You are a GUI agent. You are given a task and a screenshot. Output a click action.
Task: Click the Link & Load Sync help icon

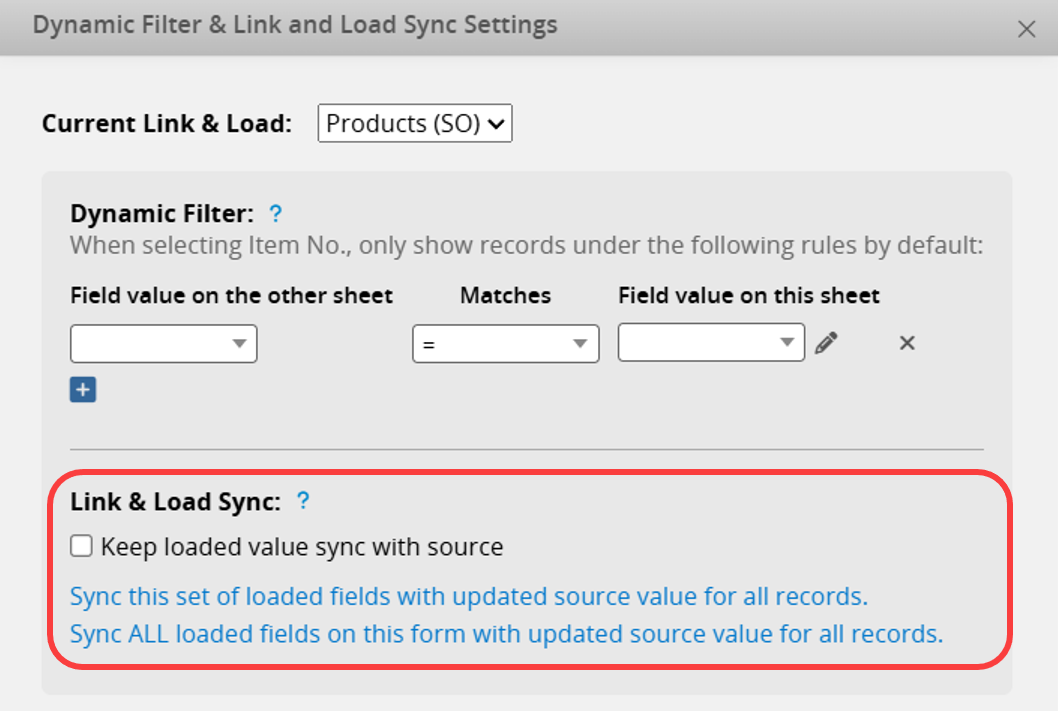[303, 501]
